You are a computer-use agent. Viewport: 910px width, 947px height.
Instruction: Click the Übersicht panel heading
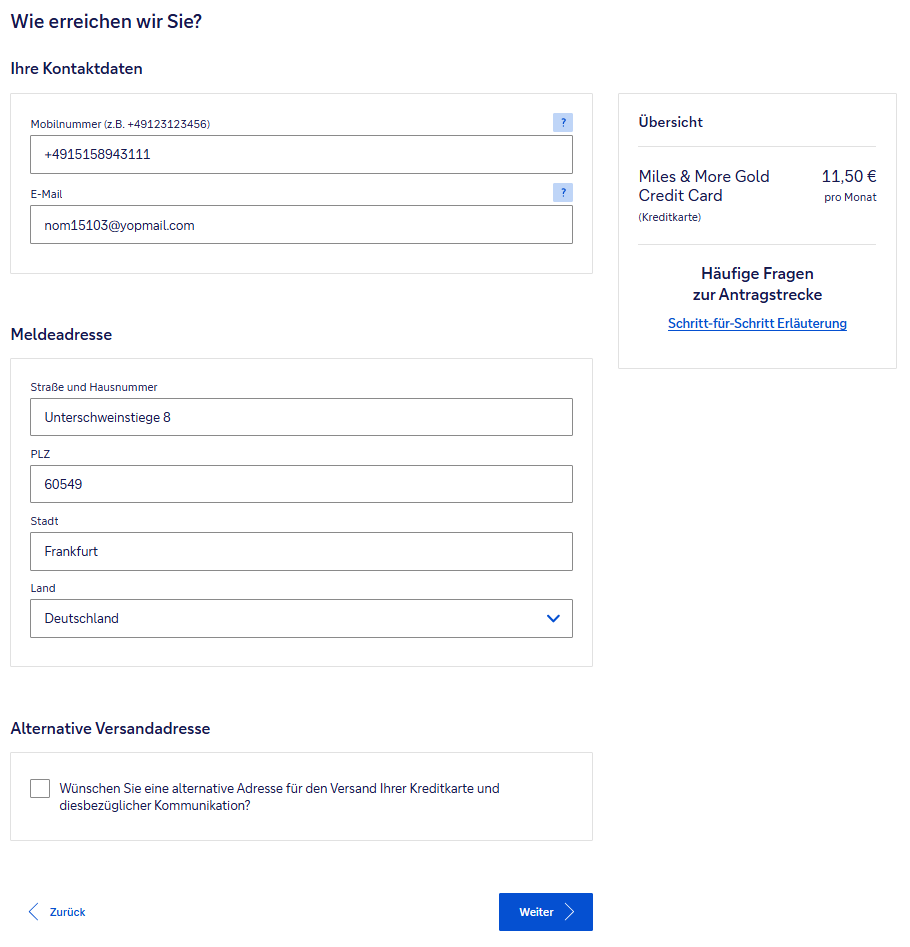[x=671, y=122]
